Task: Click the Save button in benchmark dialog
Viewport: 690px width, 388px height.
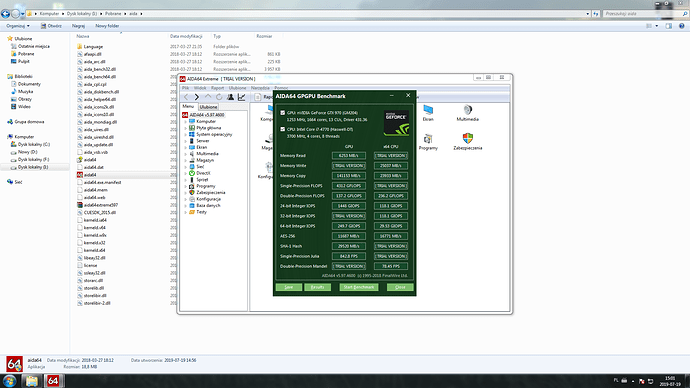Action: click(x=289, y=287)
